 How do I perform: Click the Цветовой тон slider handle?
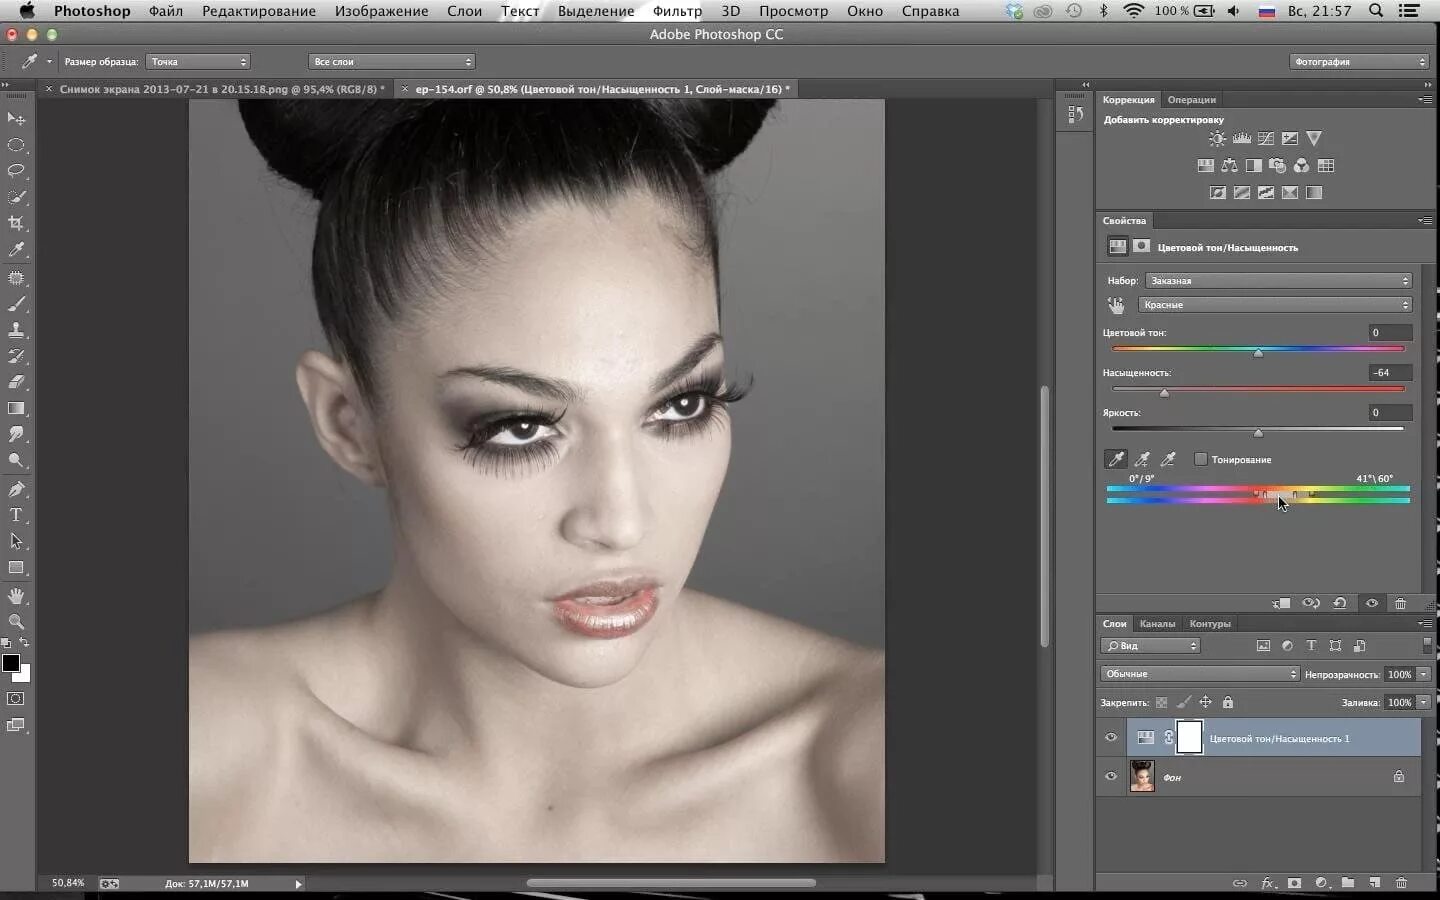1258,353
